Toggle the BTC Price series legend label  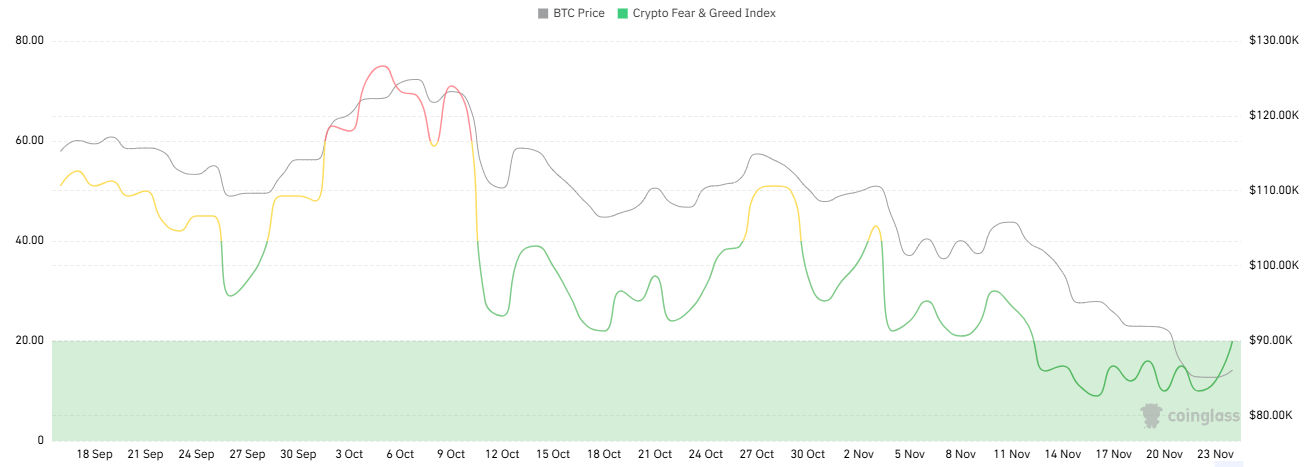(578, 14)
